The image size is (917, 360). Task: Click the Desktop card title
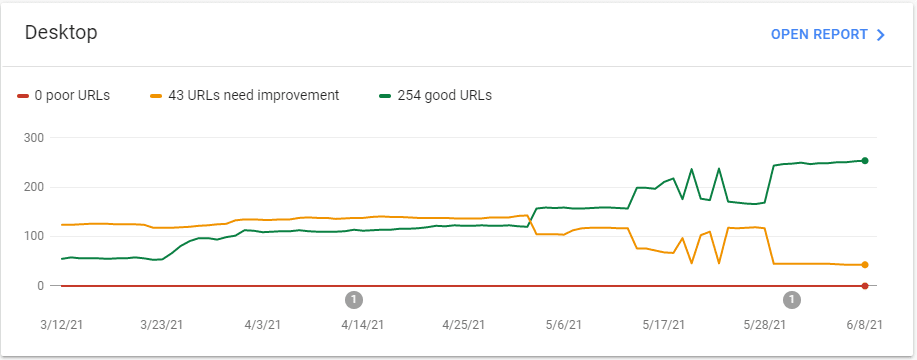pos(61,33)
